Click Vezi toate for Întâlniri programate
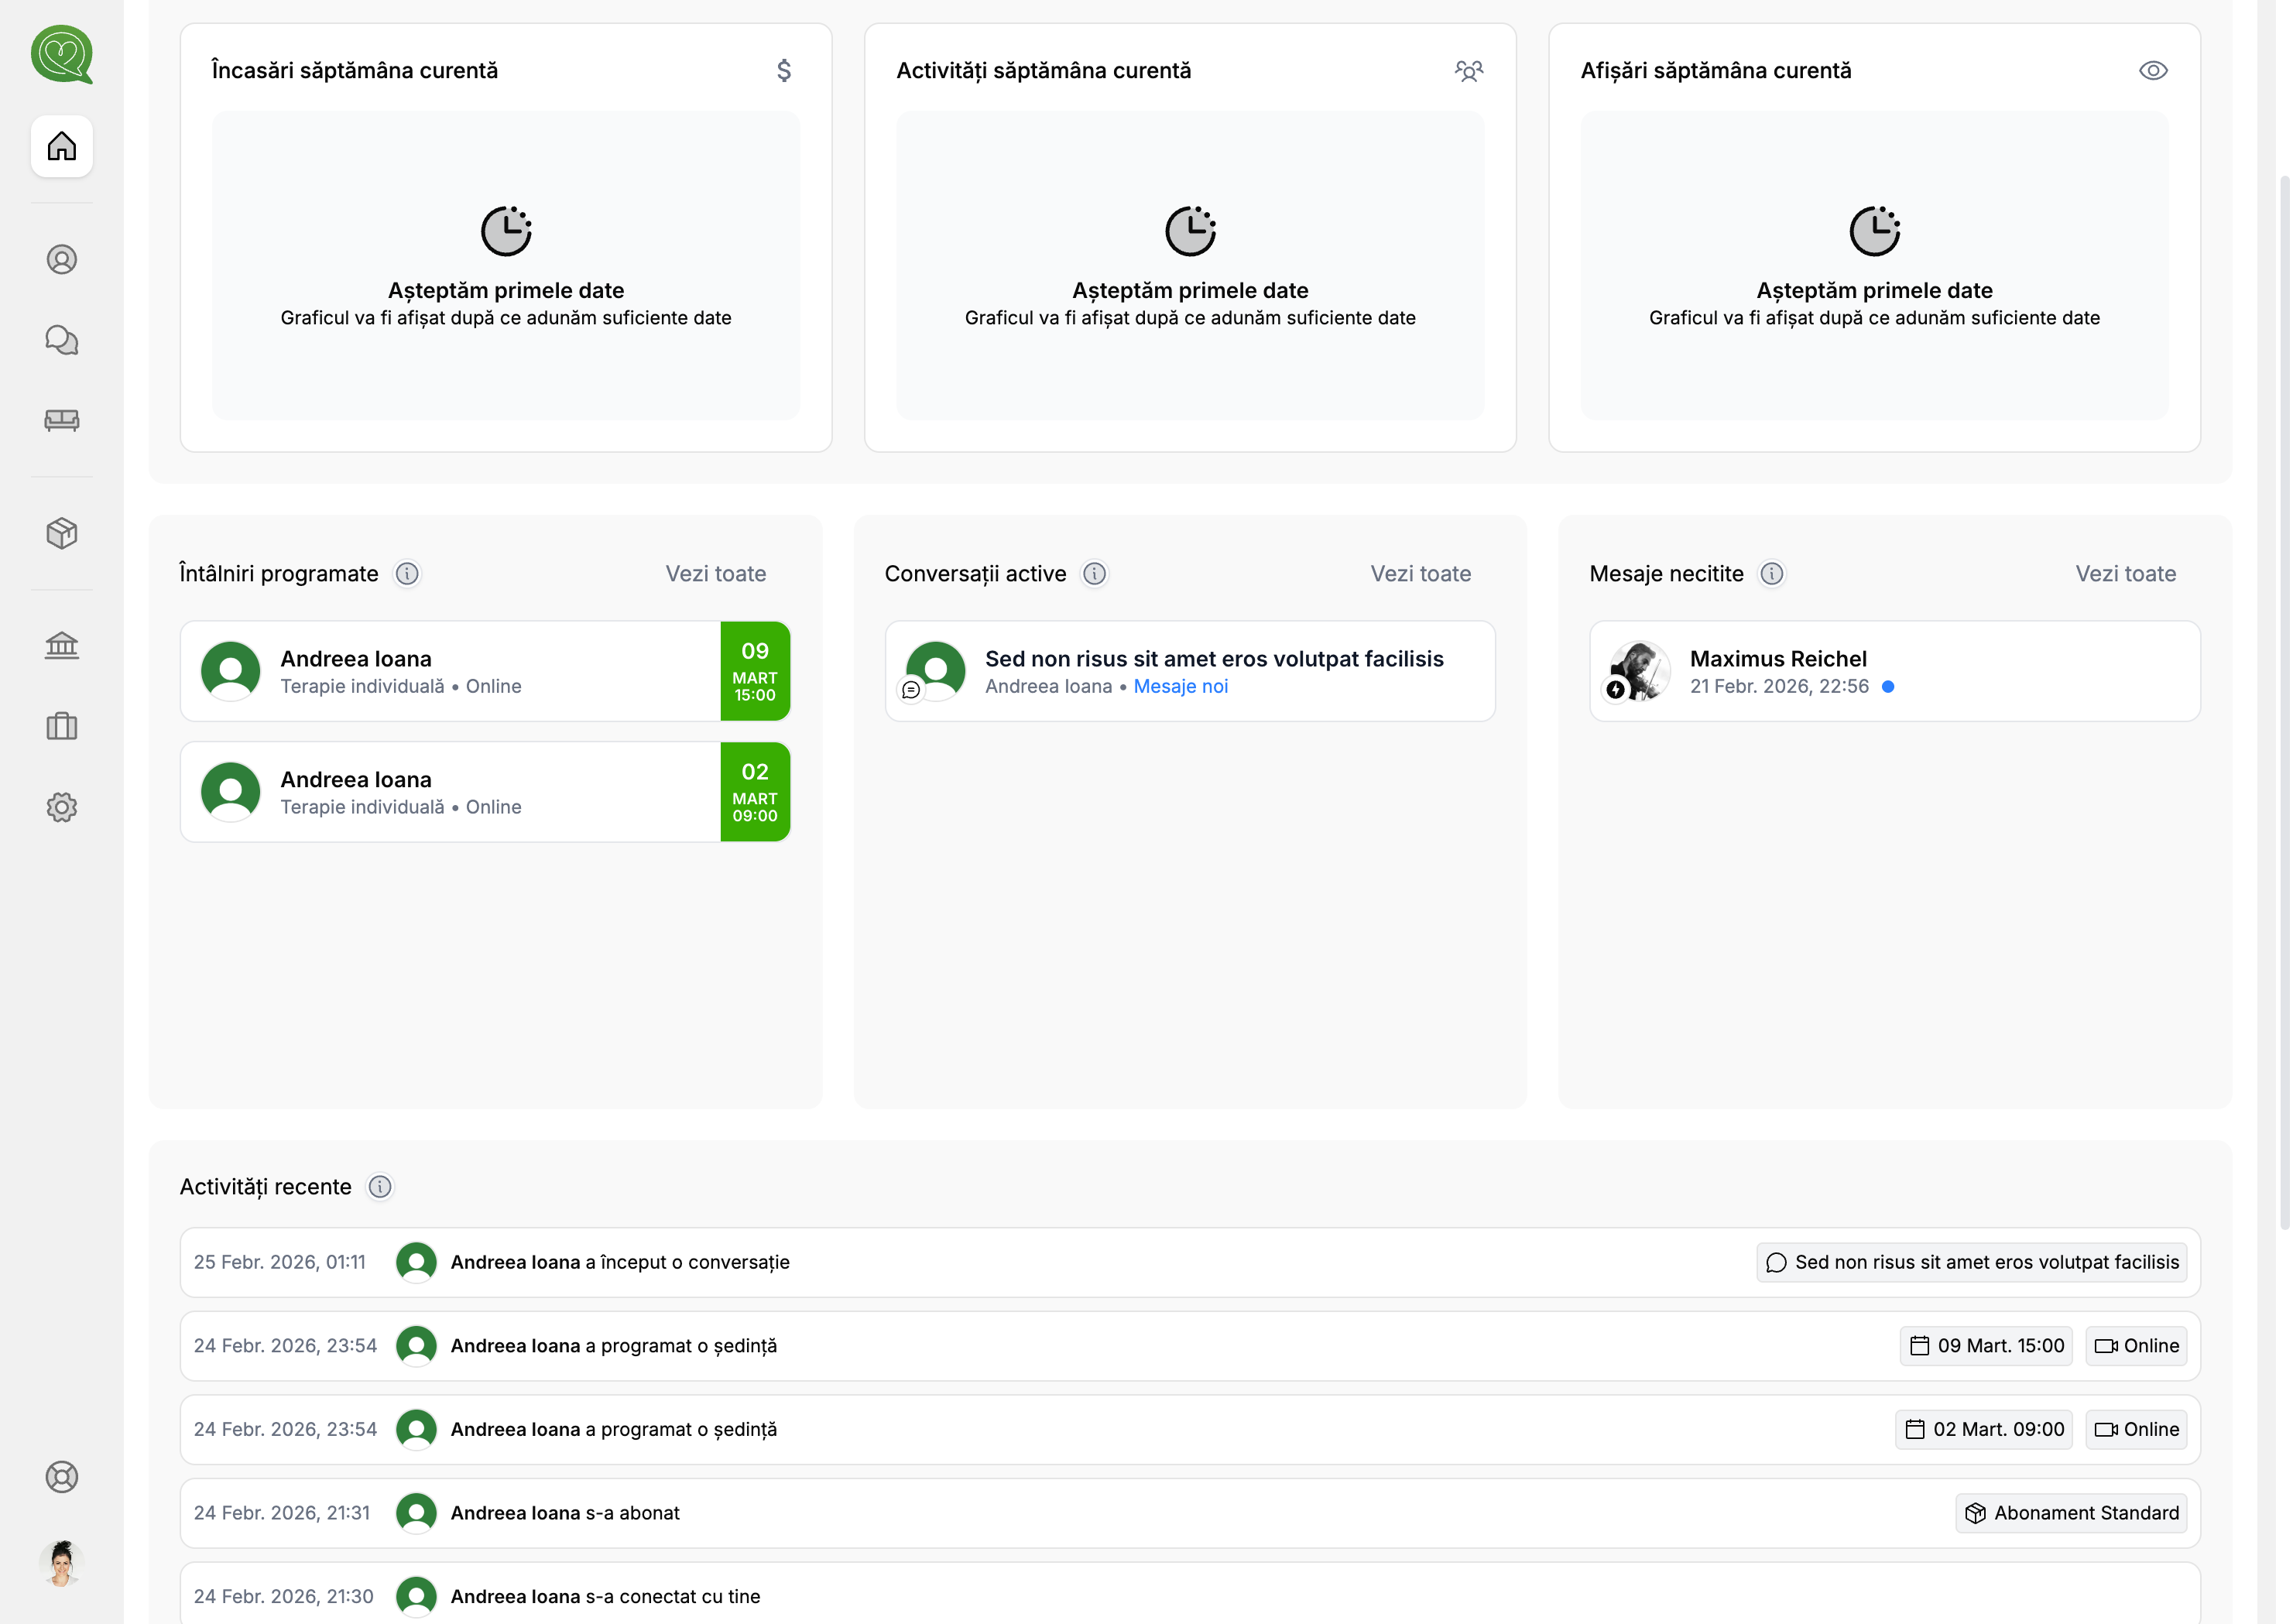2293x1624 pixels. (x=716, y=574)
